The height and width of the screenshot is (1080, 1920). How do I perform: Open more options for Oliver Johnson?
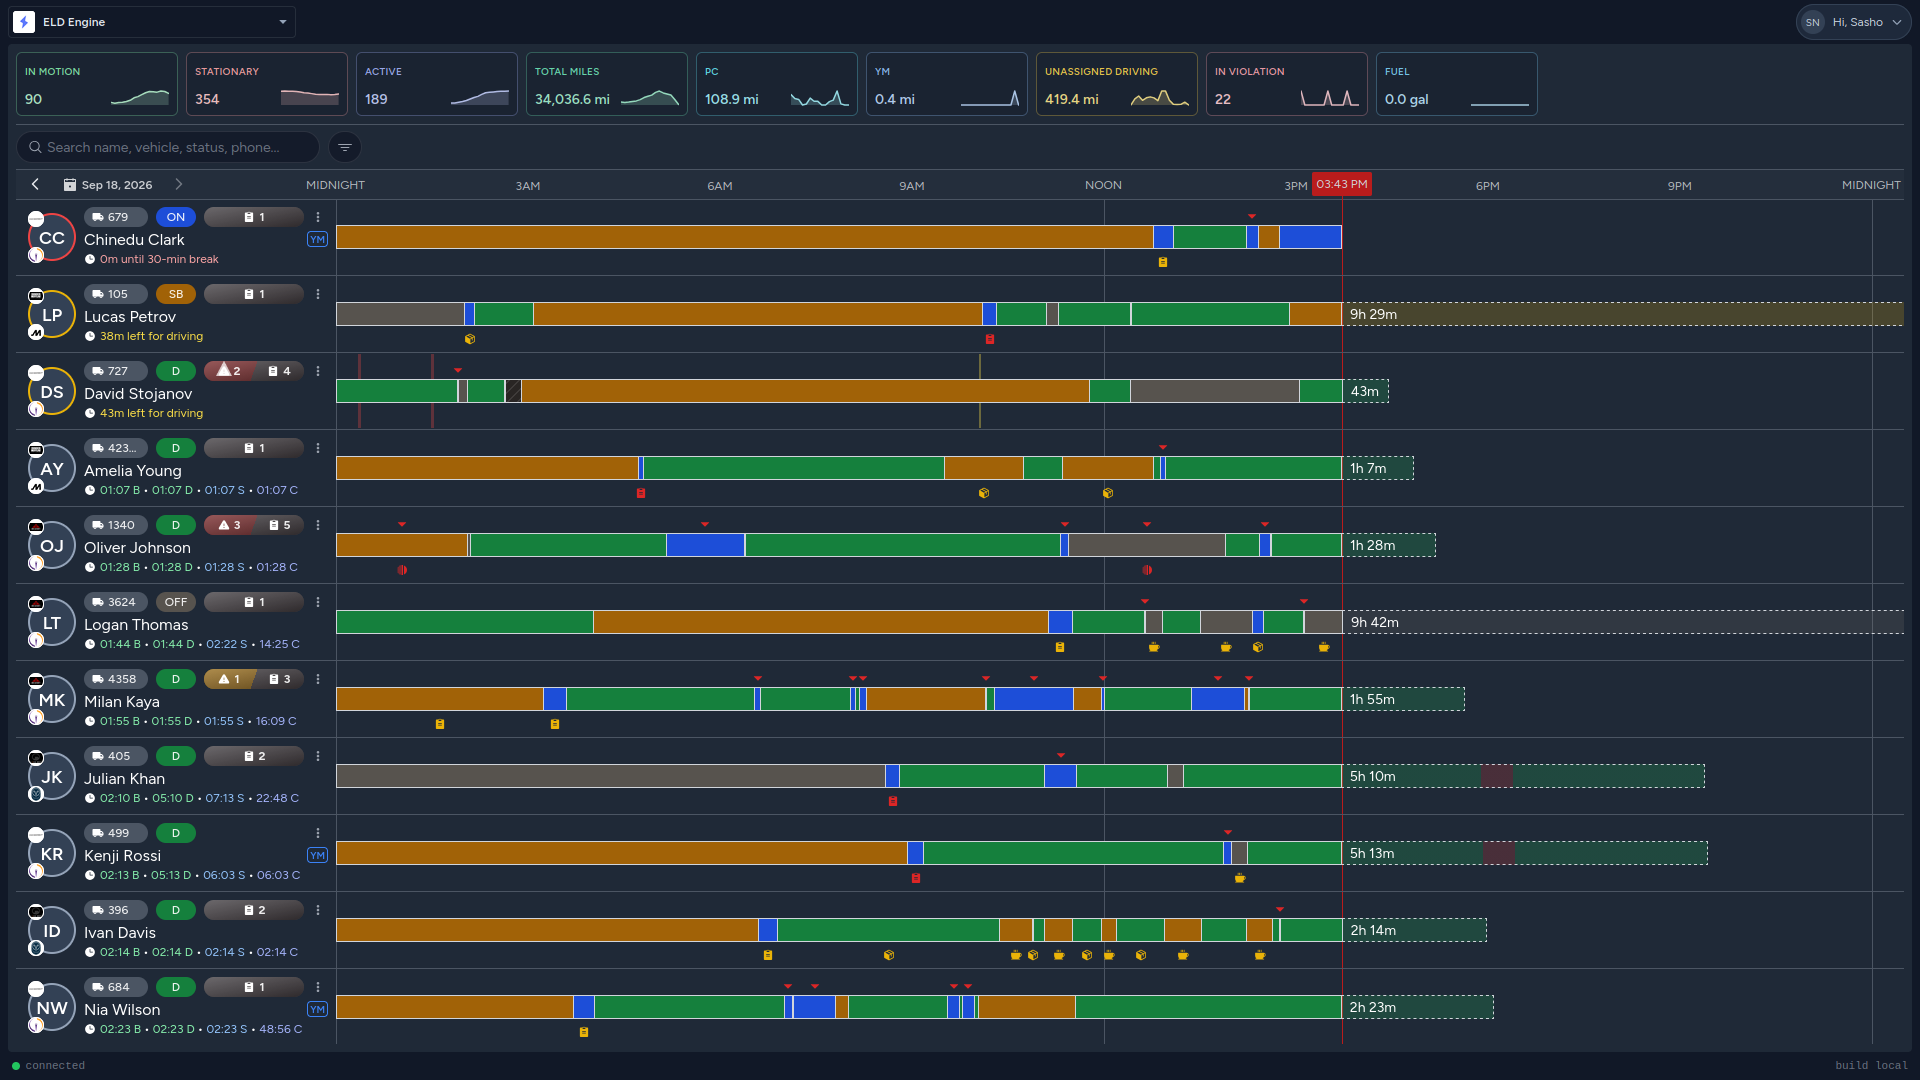[318, 525]
